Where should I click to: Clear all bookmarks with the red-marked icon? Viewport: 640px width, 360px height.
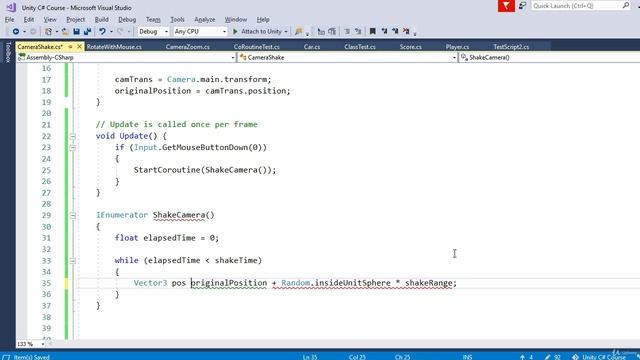pyautogui.click(x=406, y=31)
